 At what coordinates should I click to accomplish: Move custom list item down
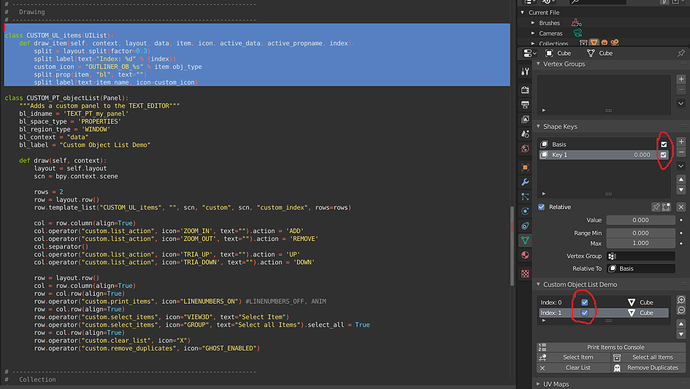point(681,334)
